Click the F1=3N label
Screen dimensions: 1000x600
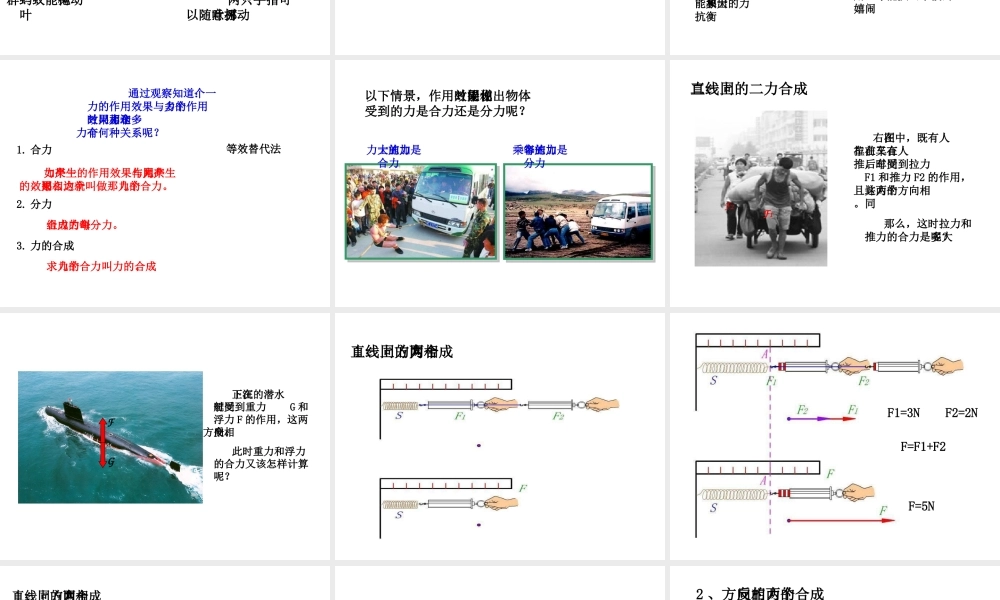point(903,412)
